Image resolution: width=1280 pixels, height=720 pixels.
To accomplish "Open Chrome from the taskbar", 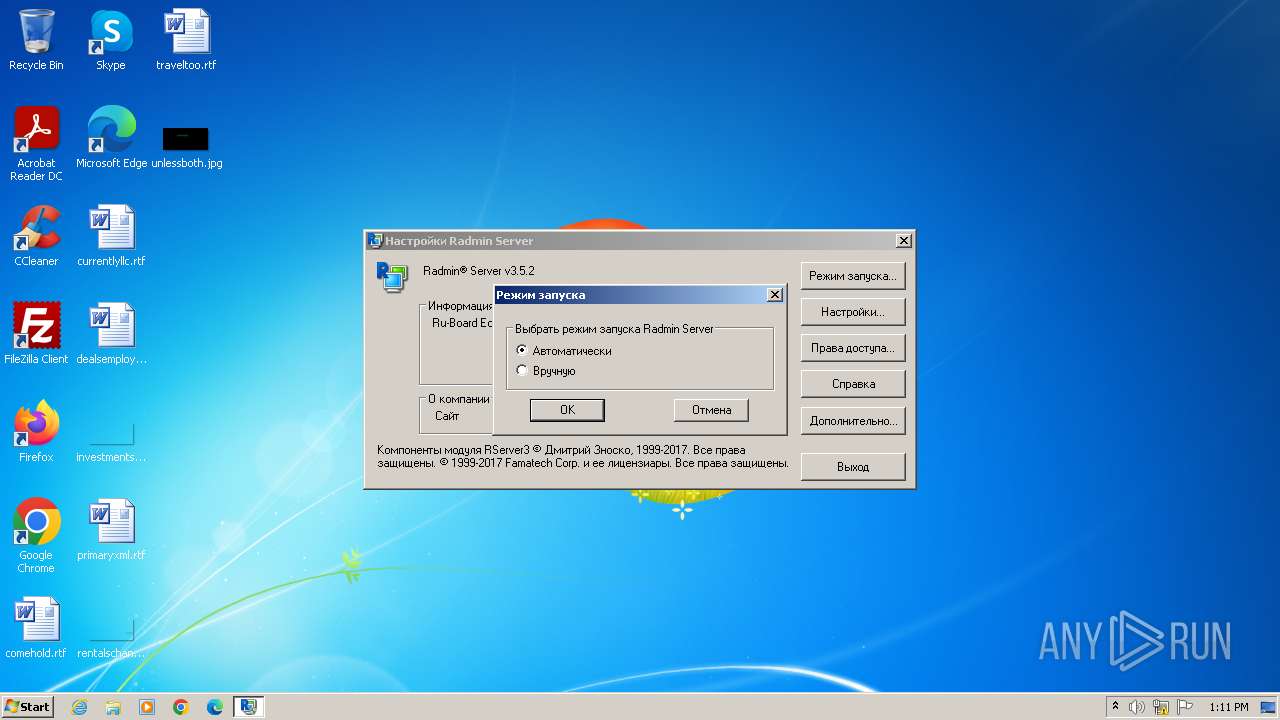I will [181, 707].
